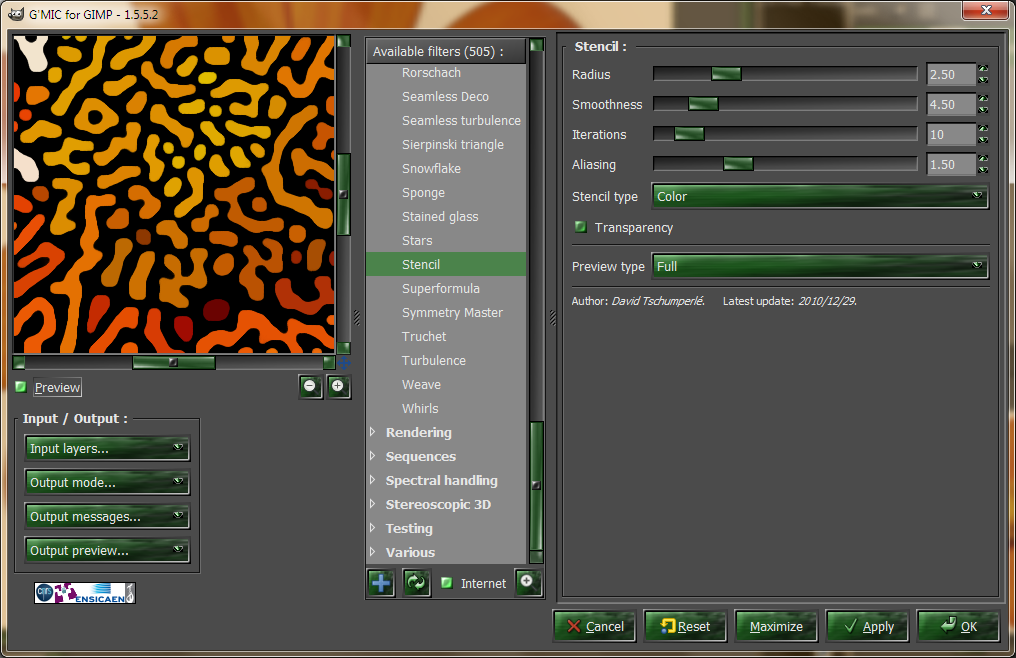
Task: Click the Radius slider handle
Action: tap(726, 74)
